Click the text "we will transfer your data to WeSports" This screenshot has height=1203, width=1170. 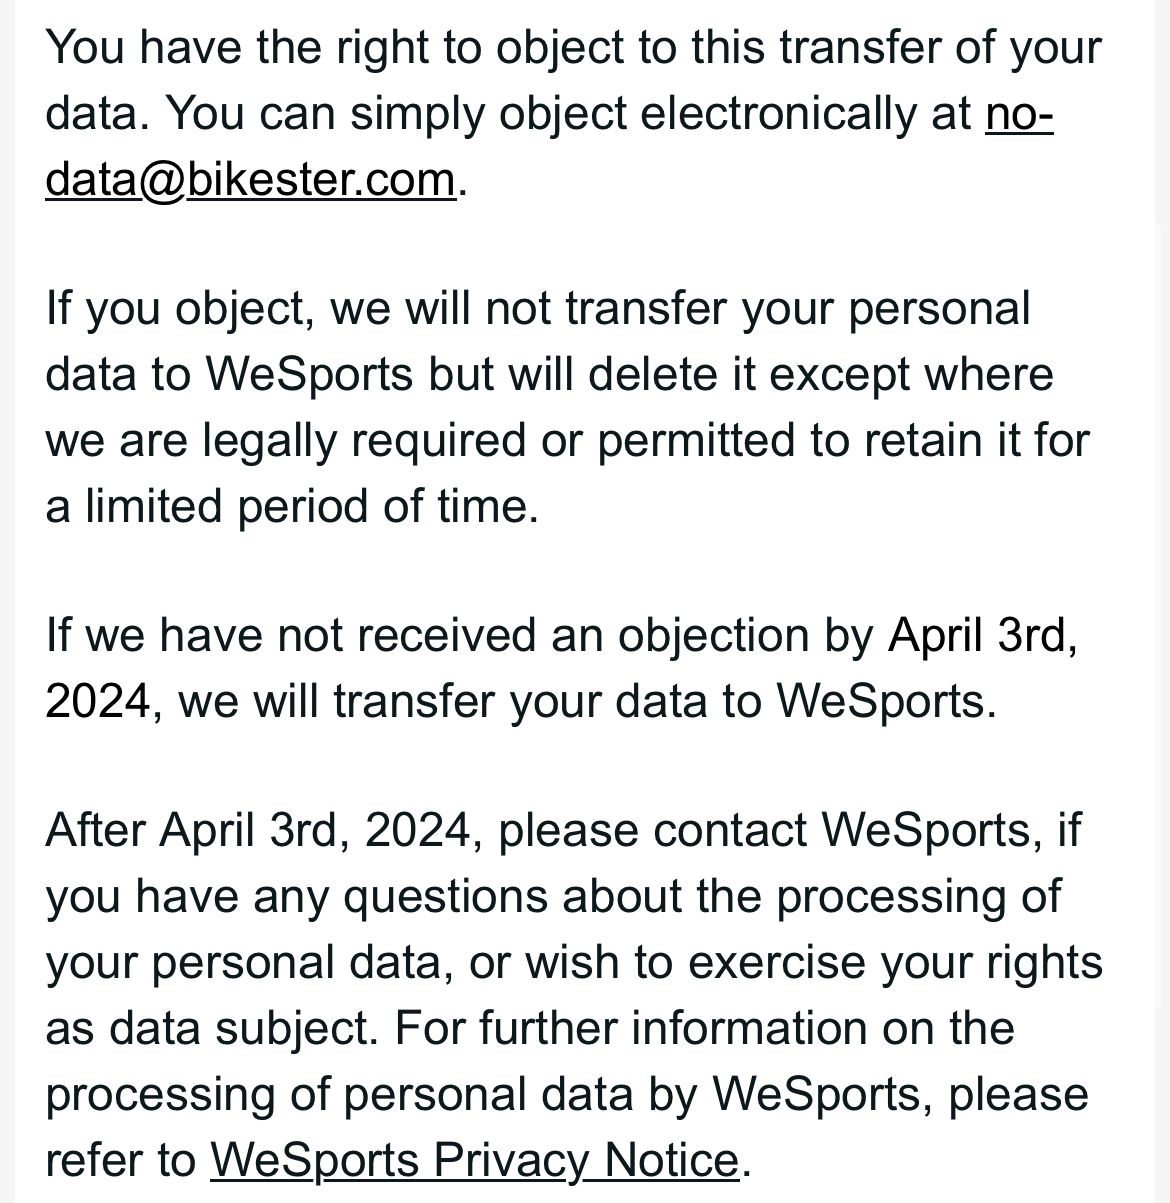(586, 701)
